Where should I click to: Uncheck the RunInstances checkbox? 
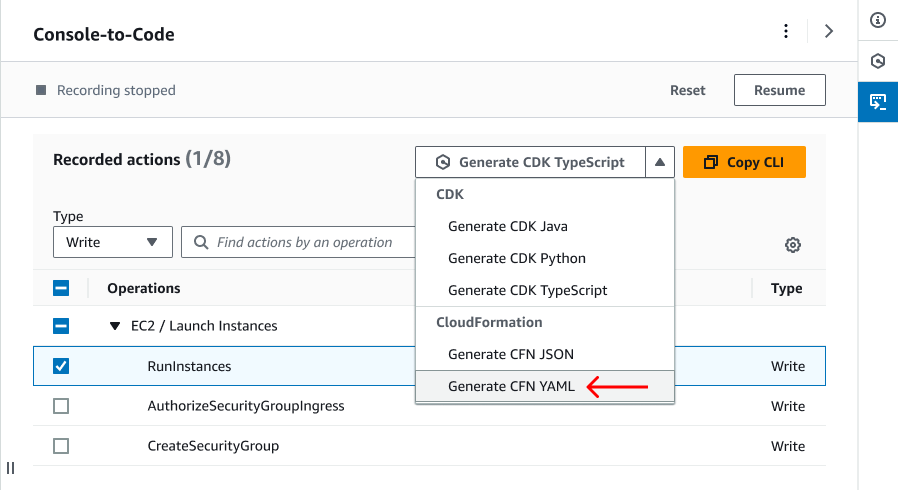61,366
